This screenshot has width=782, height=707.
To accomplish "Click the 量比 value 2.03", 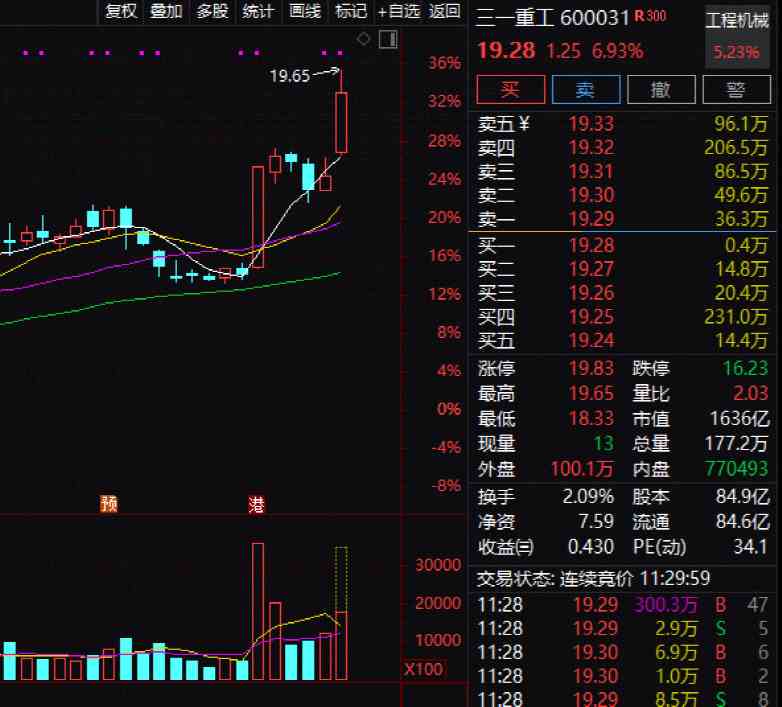I will (x=751, y=393).
